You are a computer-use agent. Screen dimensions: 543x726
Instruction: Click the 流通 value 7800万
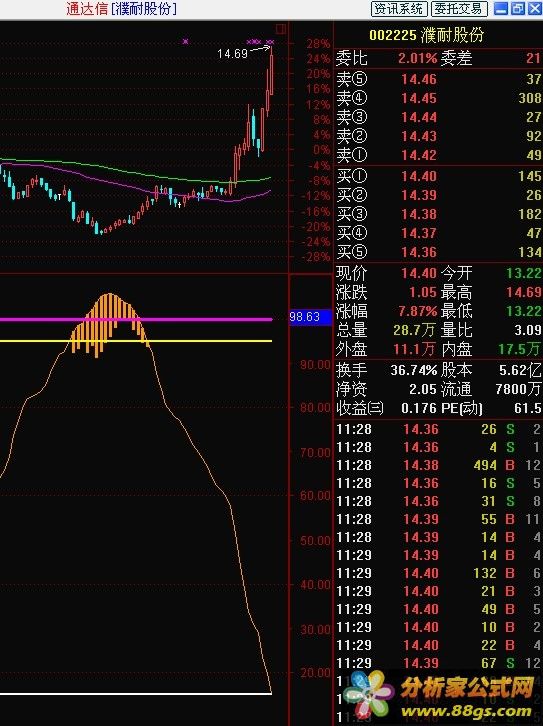pyautogui.click(x=518, y=389)
